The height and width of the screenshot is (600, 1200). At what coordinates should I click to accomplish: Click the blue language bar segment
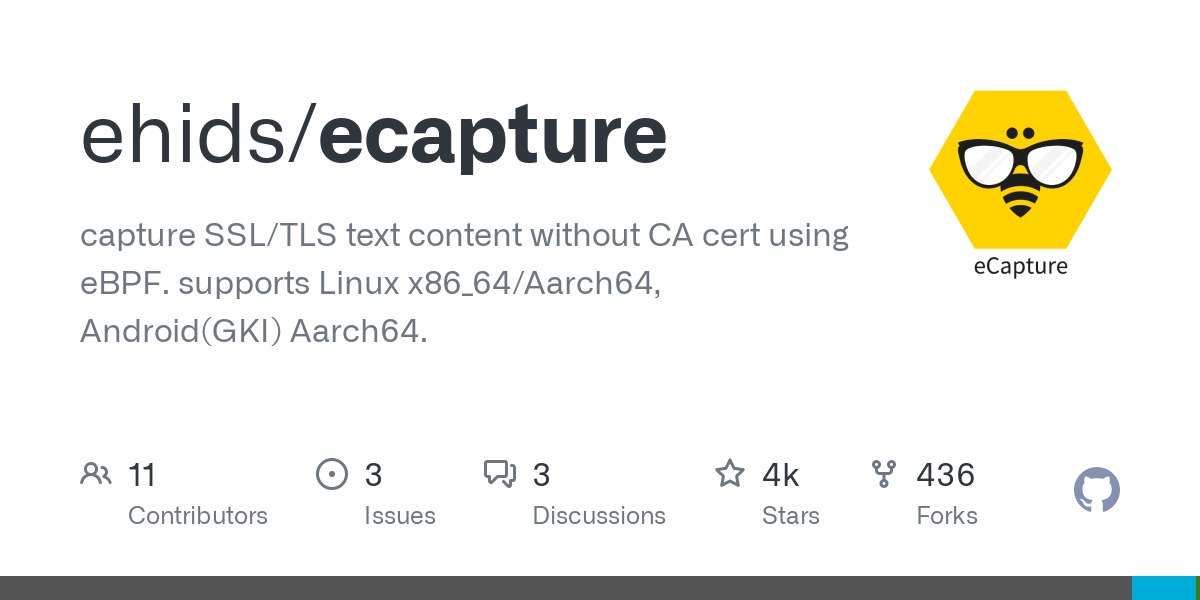point(1163,588)
